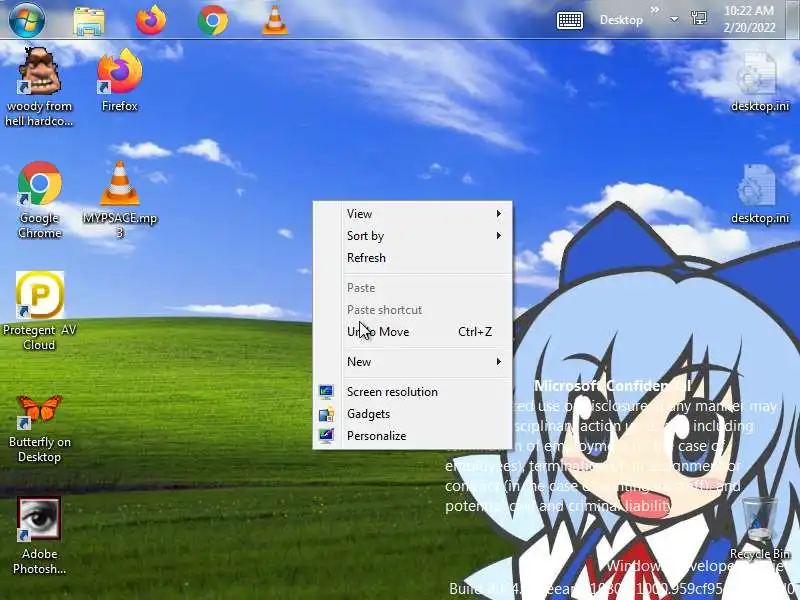Launch Chrome from the taskbar

tap(213, 20)
